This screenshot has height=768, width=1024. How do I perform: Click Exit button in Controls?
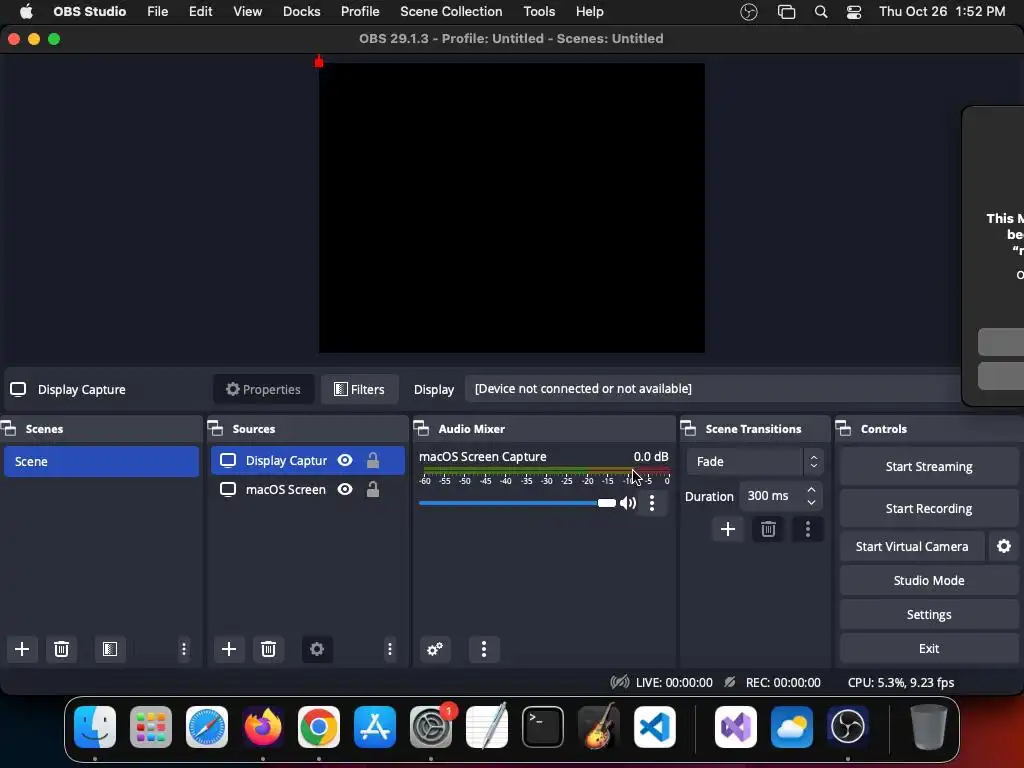(x=929, y=648)
